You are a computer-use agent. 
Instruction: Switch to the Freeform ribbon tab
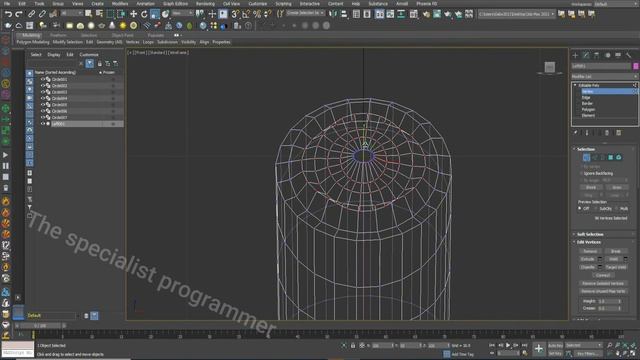tap(58, 36)
